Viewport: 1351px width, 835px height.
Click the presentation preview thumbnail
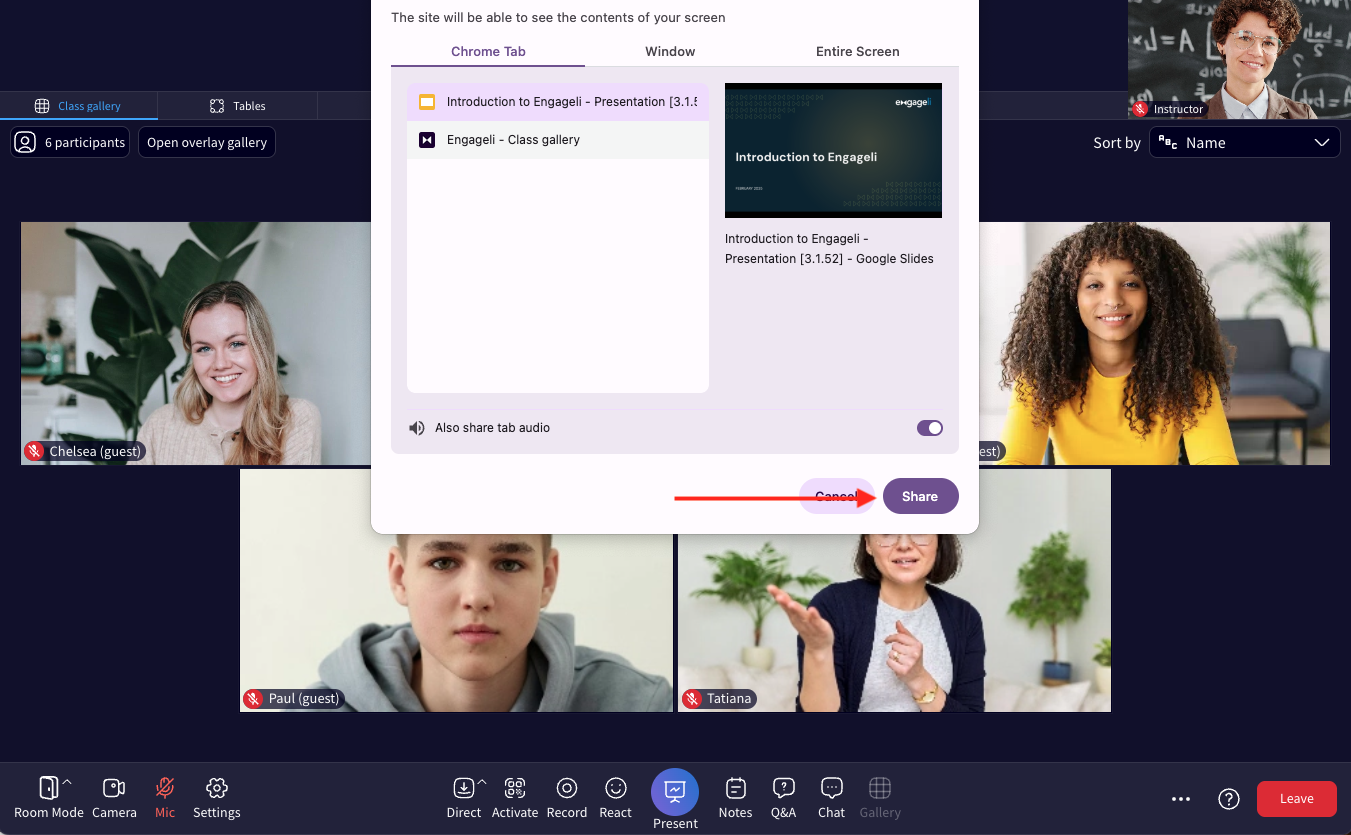click(x=833, y=150)
